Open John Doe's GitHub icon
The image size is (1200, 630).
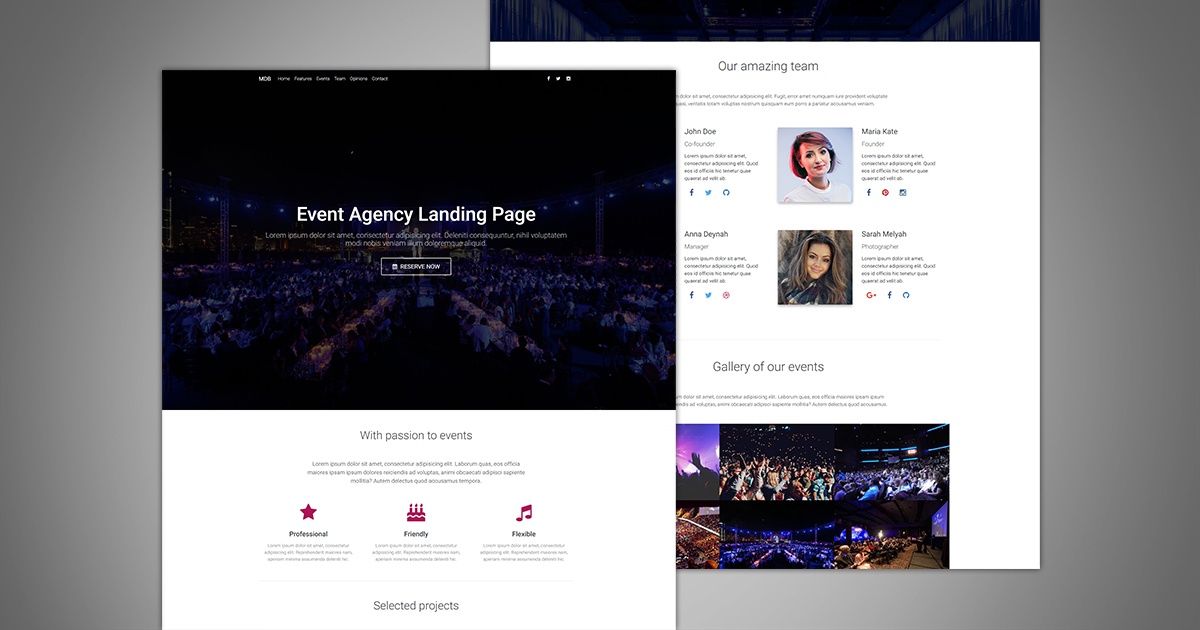(726, 193)
